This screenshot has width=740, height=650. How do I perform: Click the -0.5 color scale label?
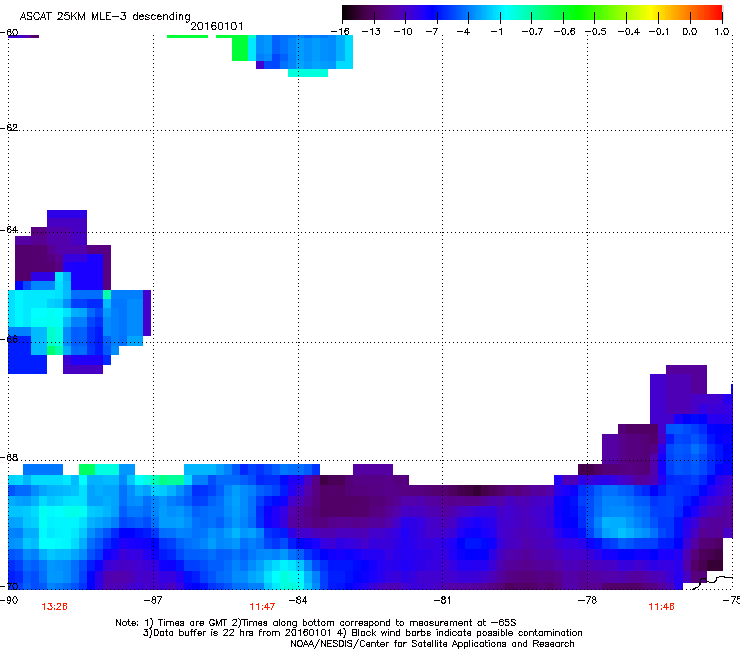(x=596, y=32)
